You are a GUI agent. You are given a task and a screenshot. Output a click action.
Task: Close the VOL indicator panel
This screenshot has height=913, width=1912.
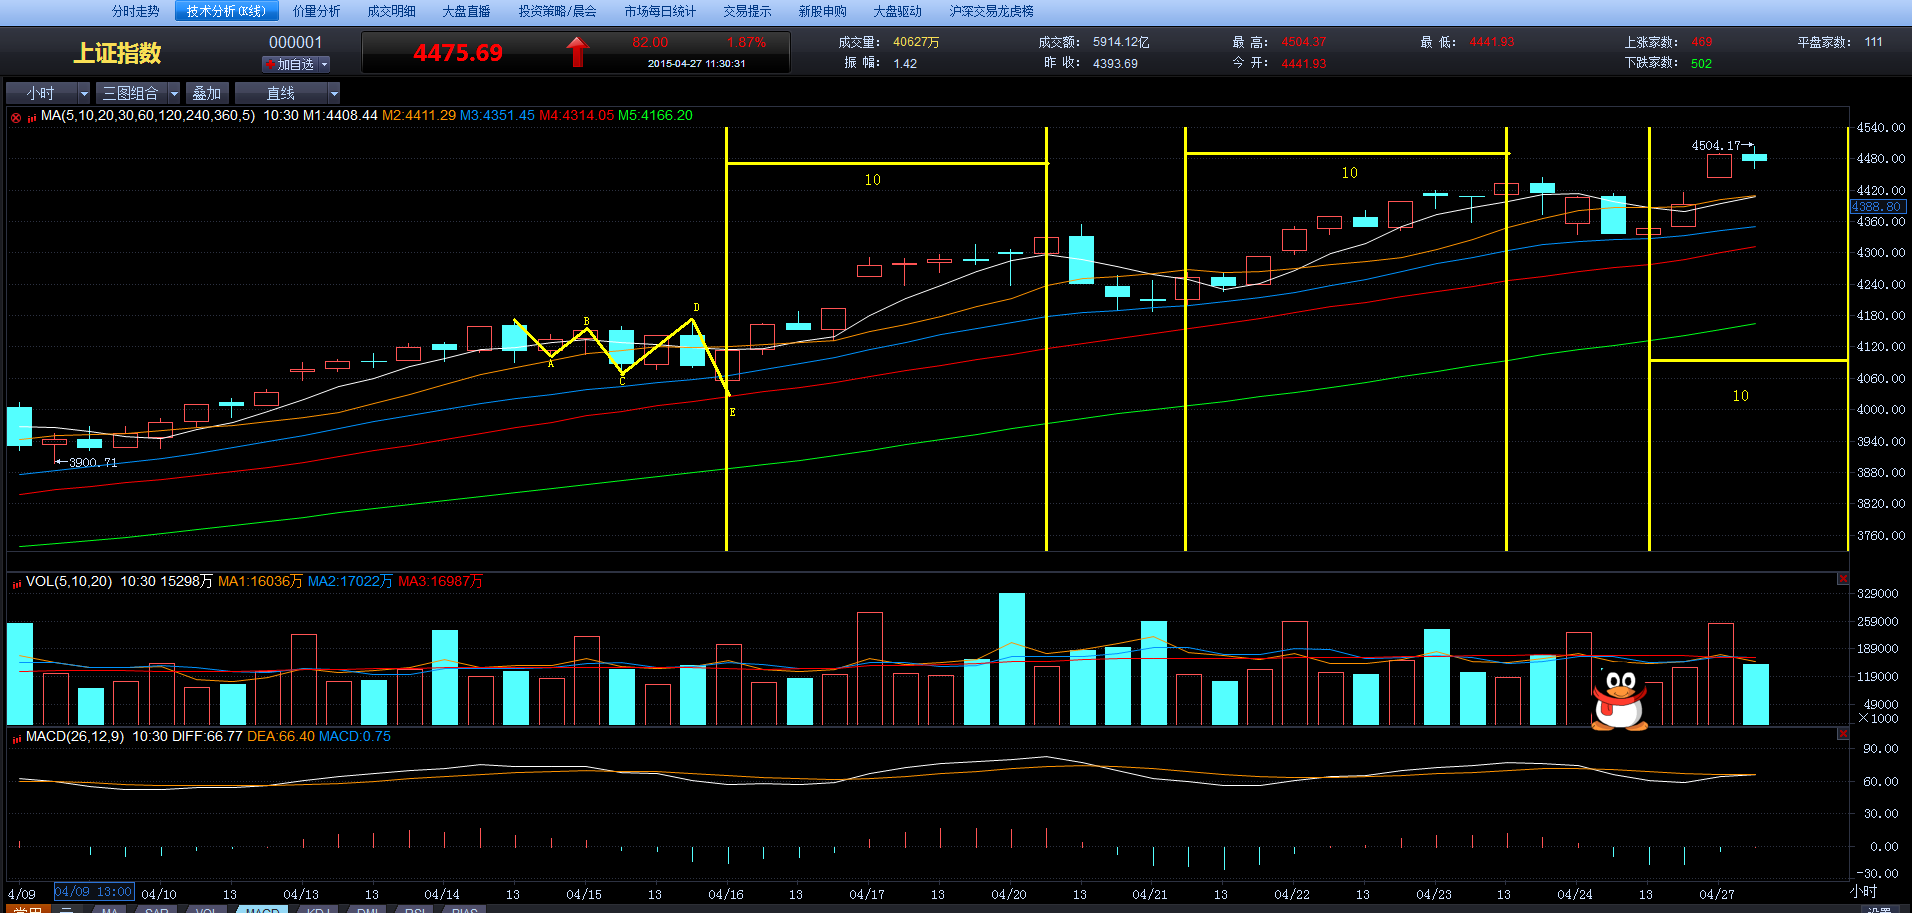(1842, 579)
